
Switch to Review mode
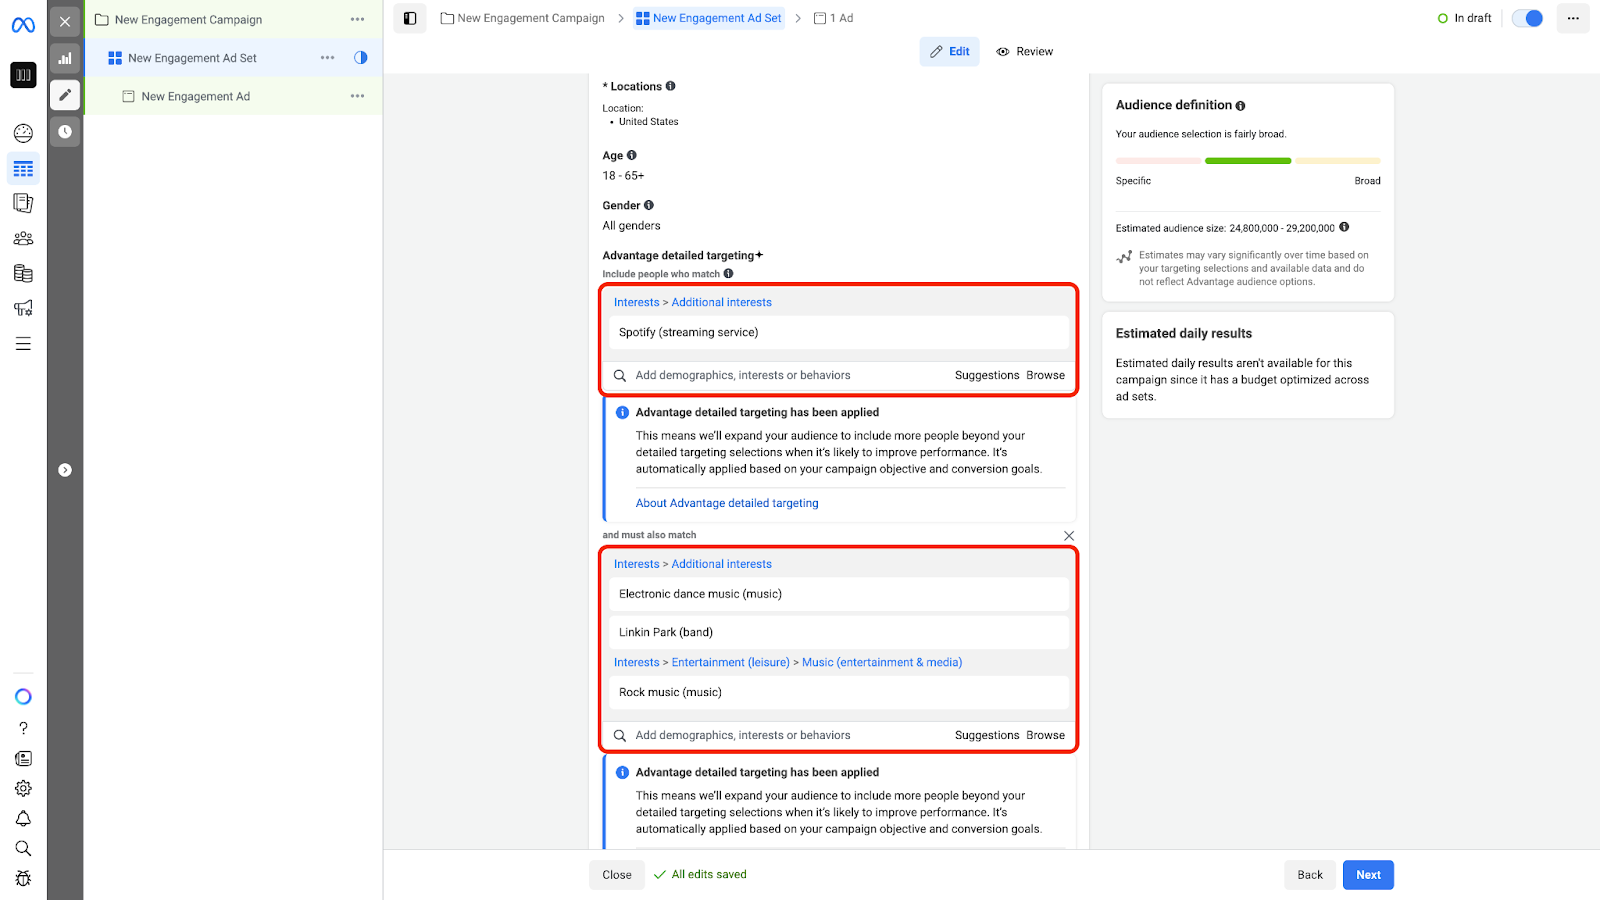[1025, 52]
